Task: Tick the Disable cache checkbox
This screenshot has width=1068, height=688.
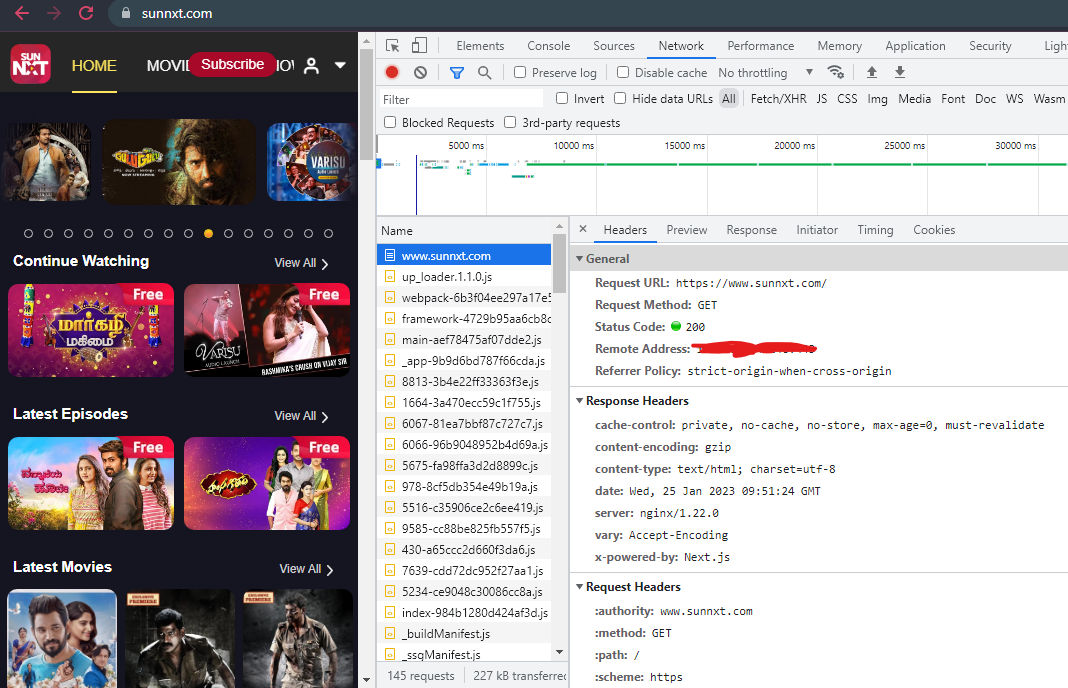Action: (x=623, y=72)
